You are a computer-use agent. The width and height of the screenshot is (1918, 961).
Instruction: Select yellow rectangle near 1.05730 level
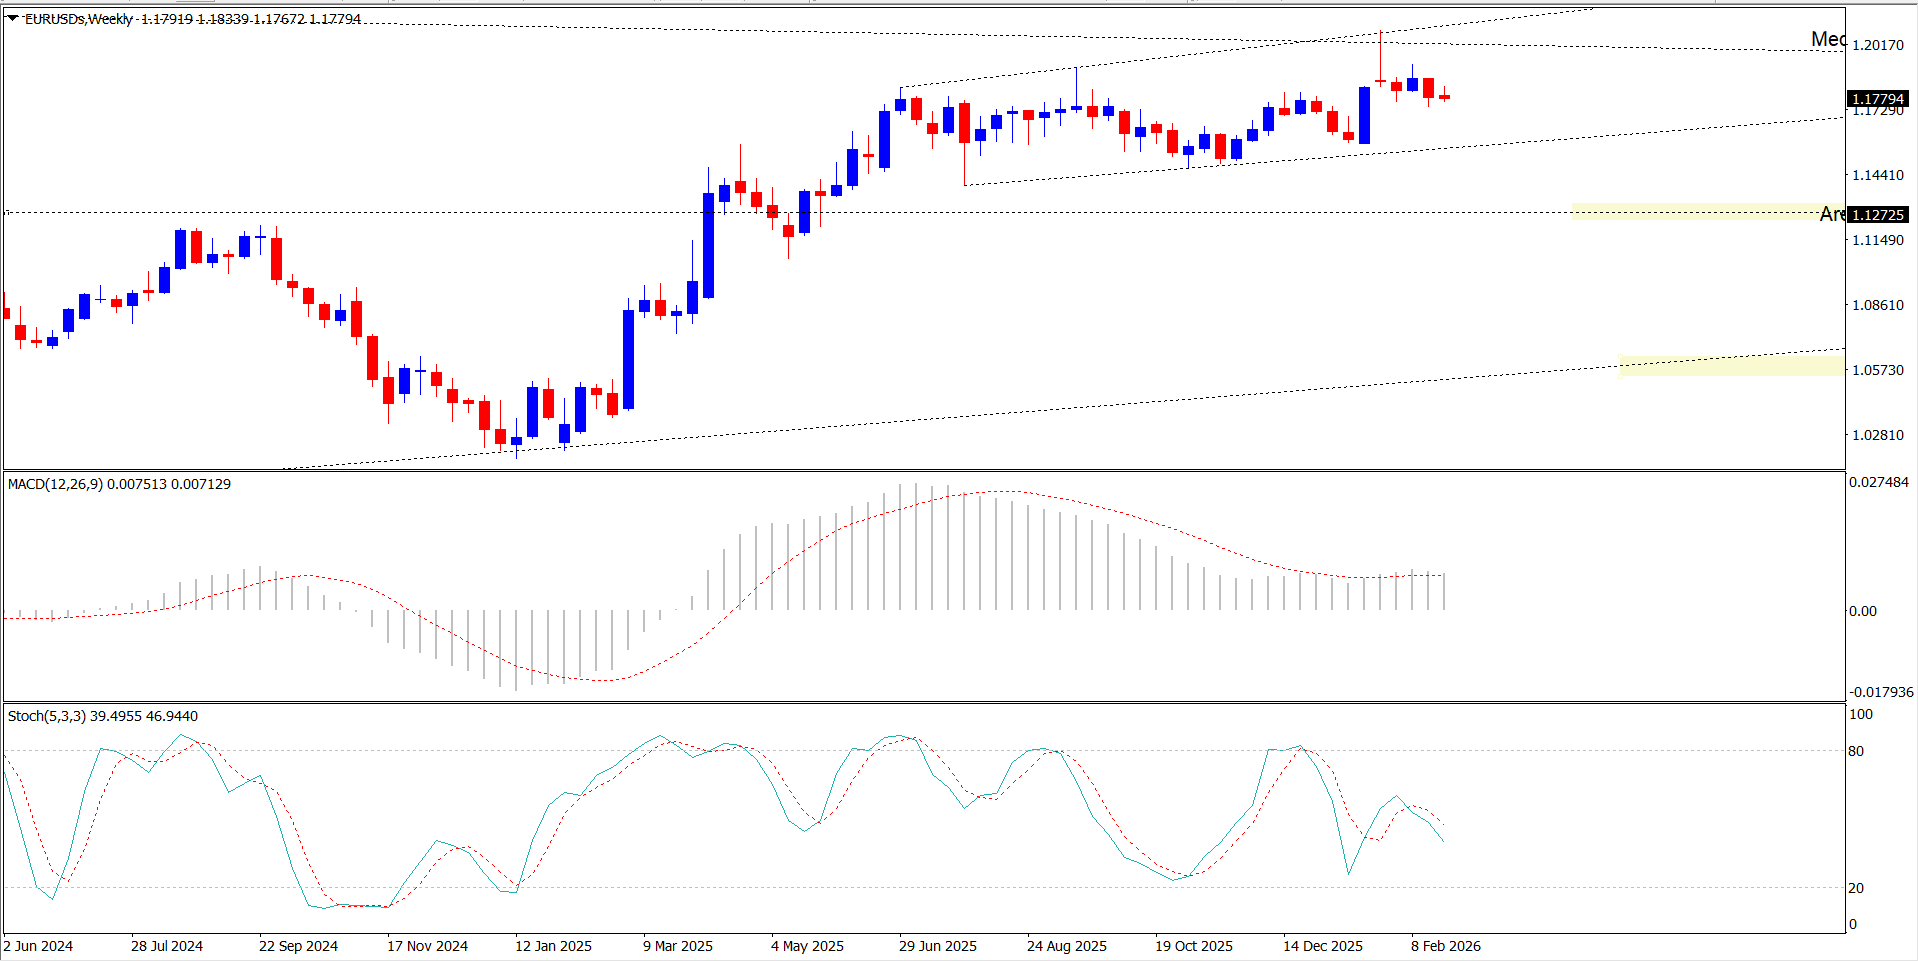pyautogui.click(x=1730, y=366)
